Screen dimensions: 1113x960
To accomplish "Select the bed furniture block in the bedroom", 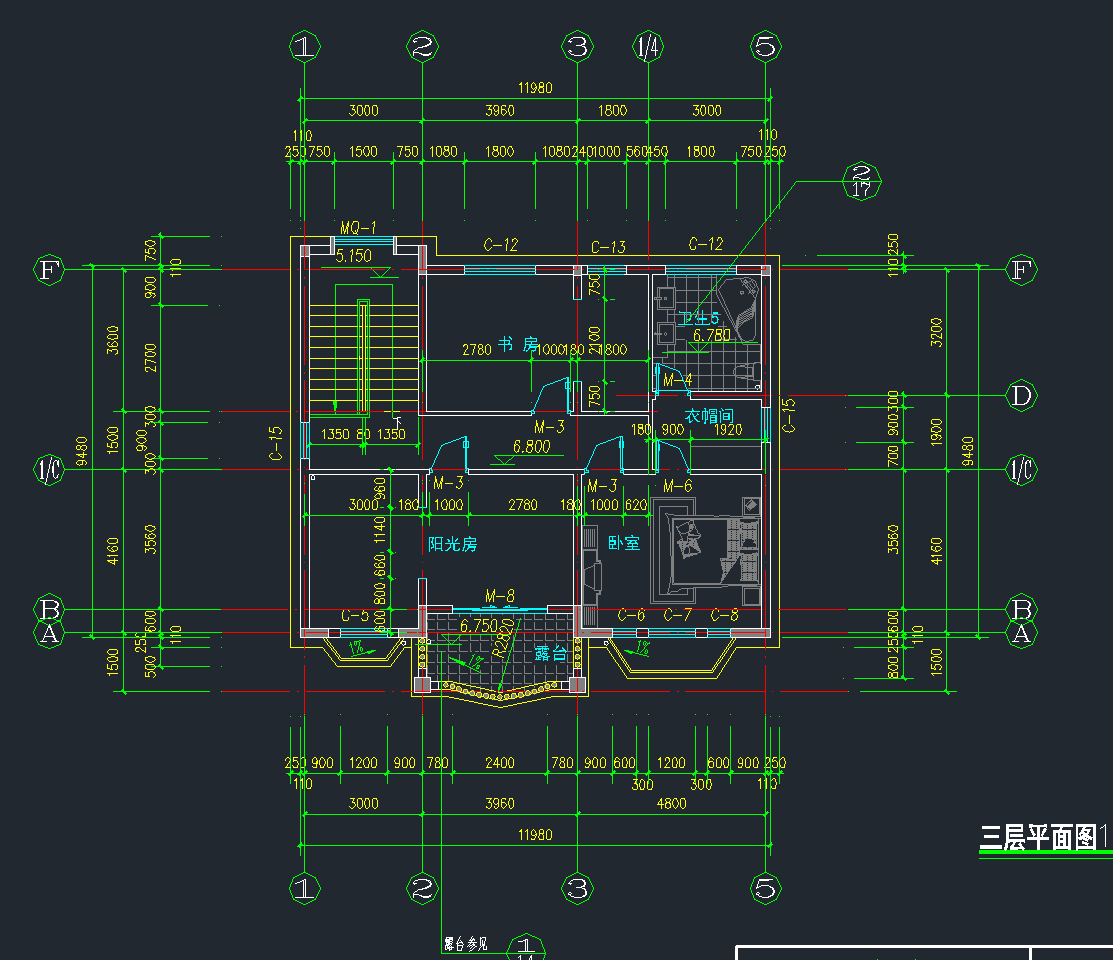I will (708, 546).
